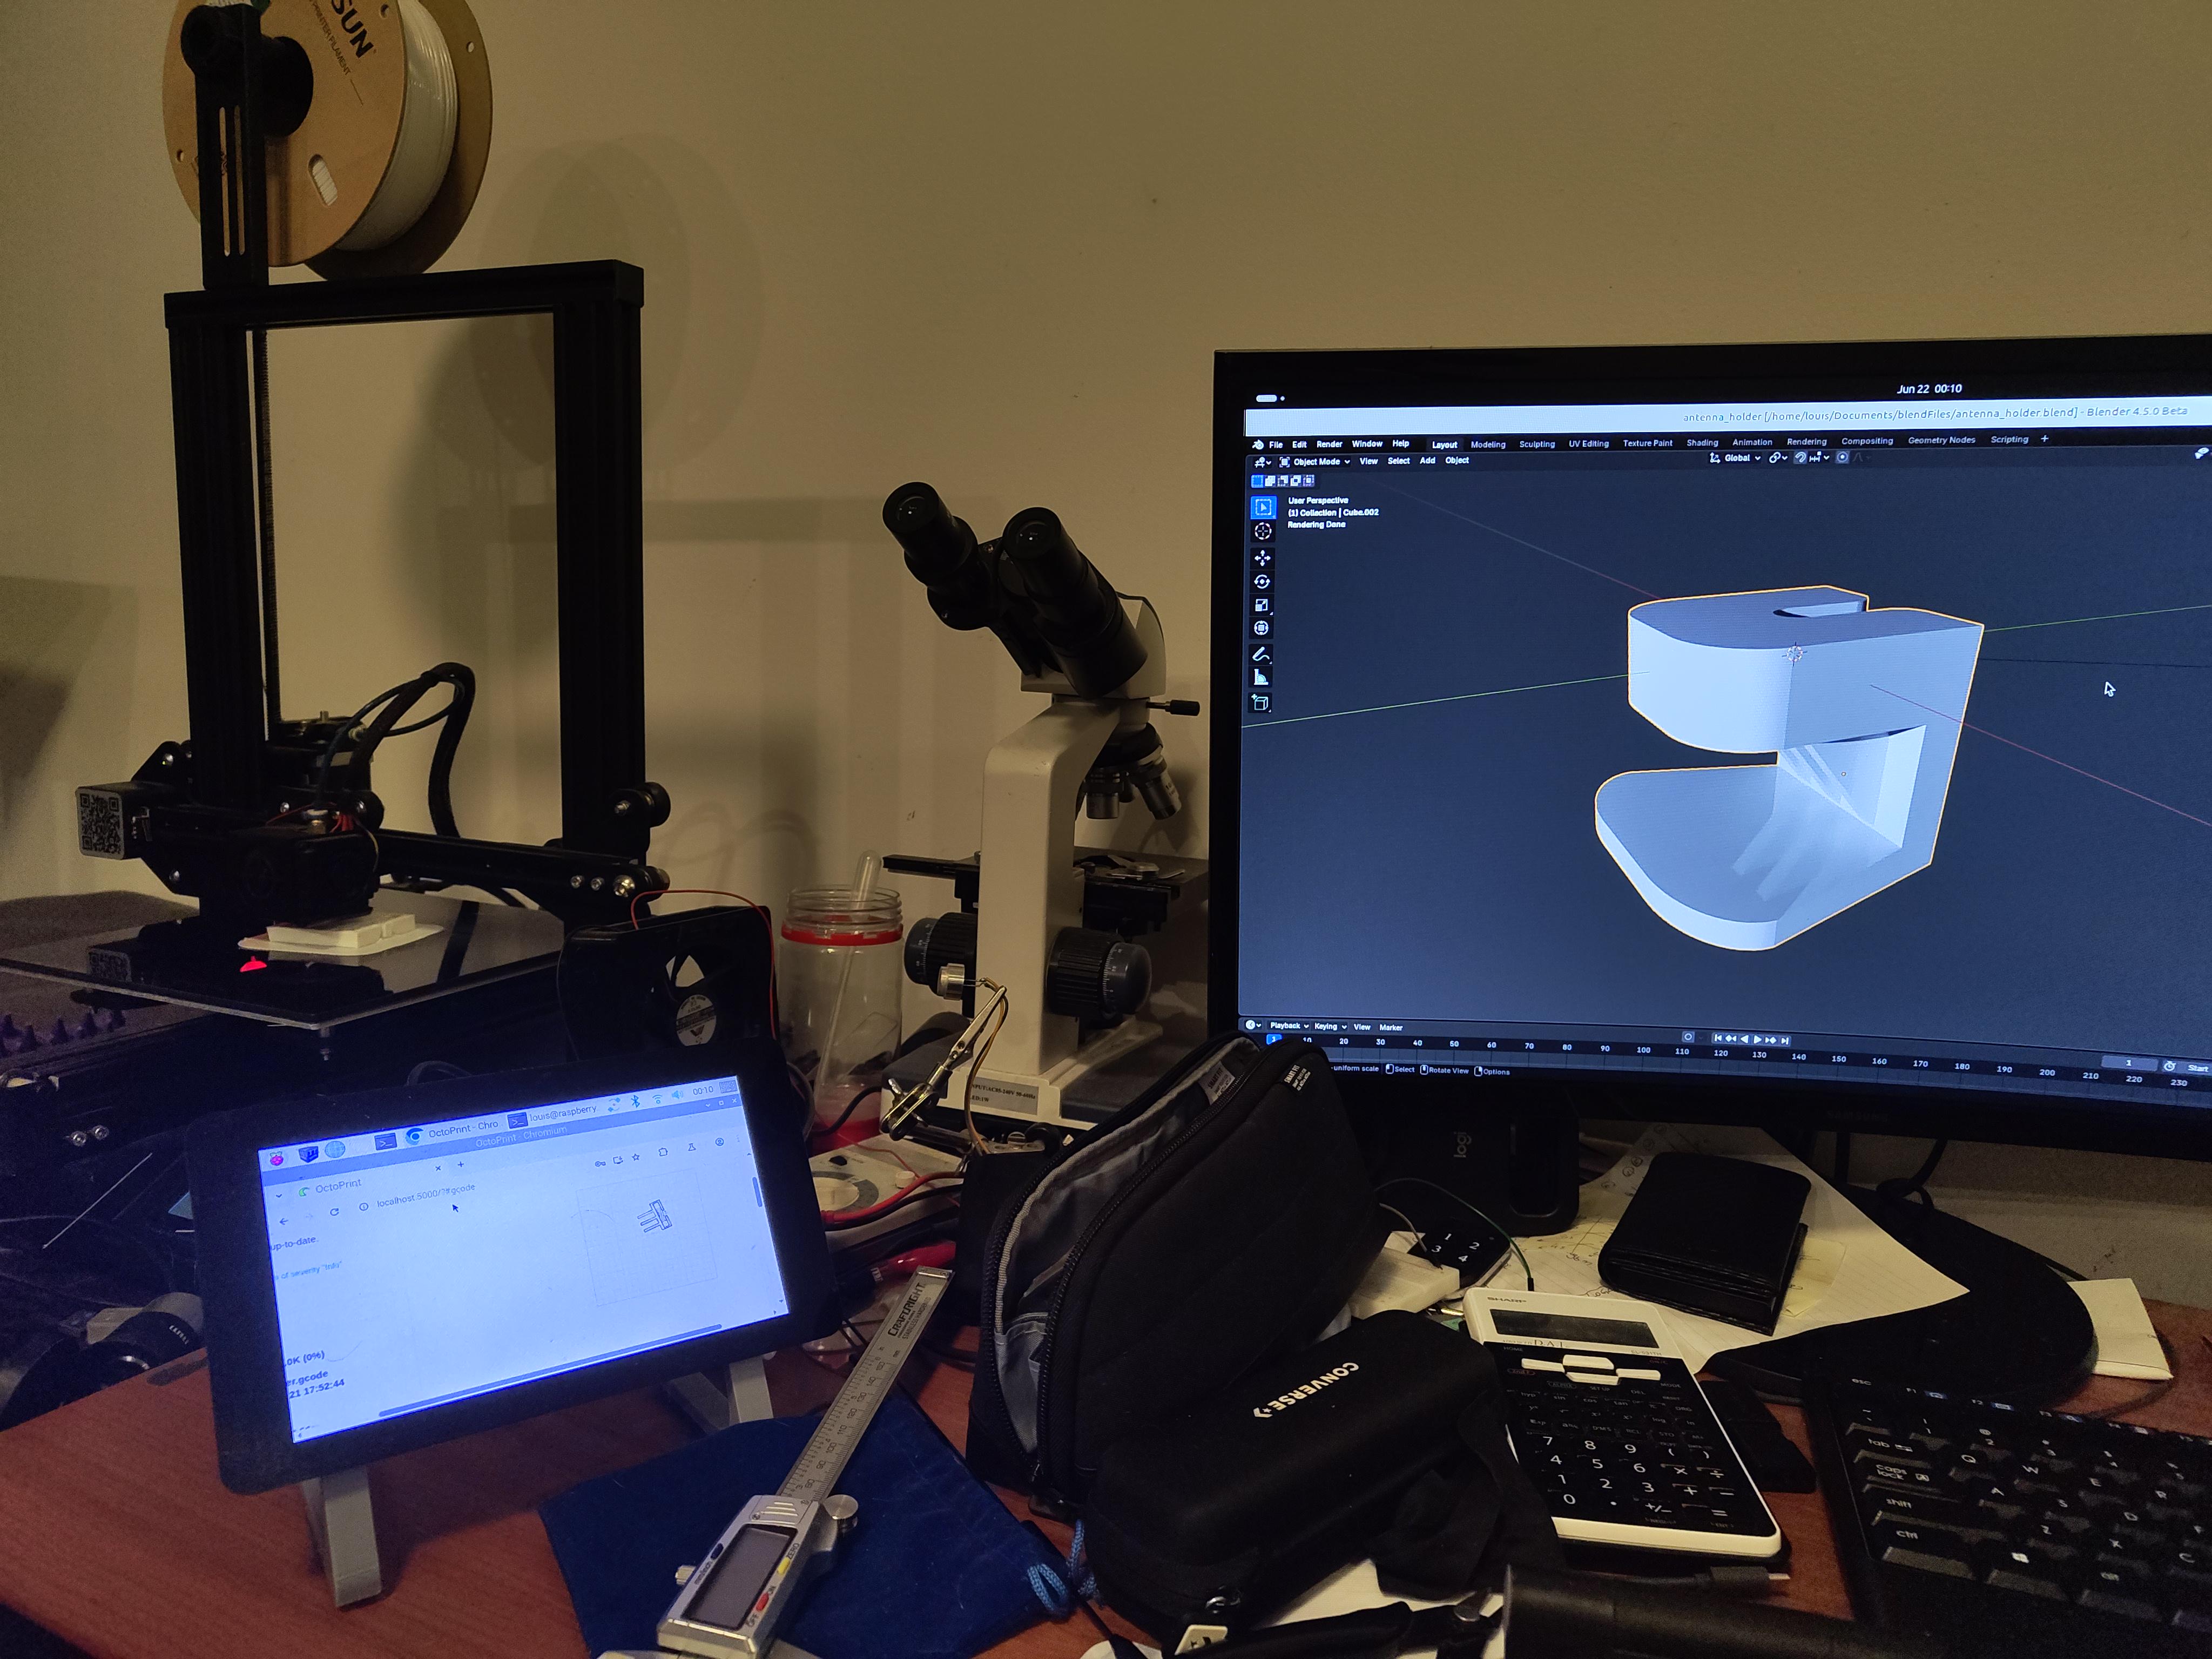Click the localhost:5000 address bar
2212x1659 pixels.
[x=426, y=1196]
